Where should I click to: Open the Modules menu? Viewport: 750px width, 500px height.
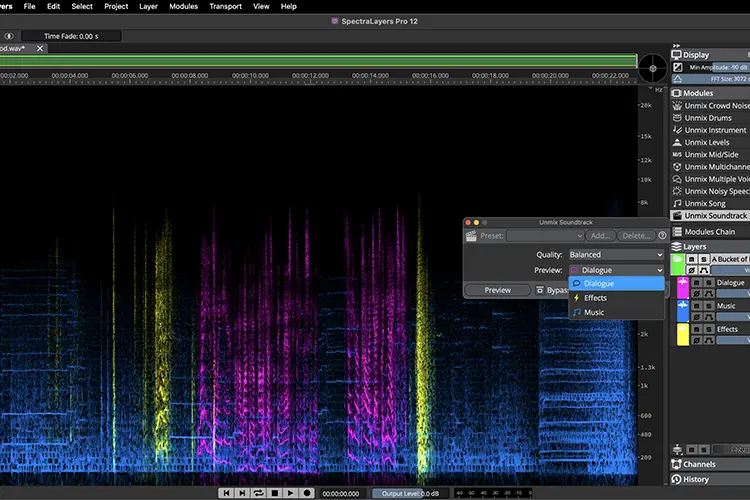184,6
